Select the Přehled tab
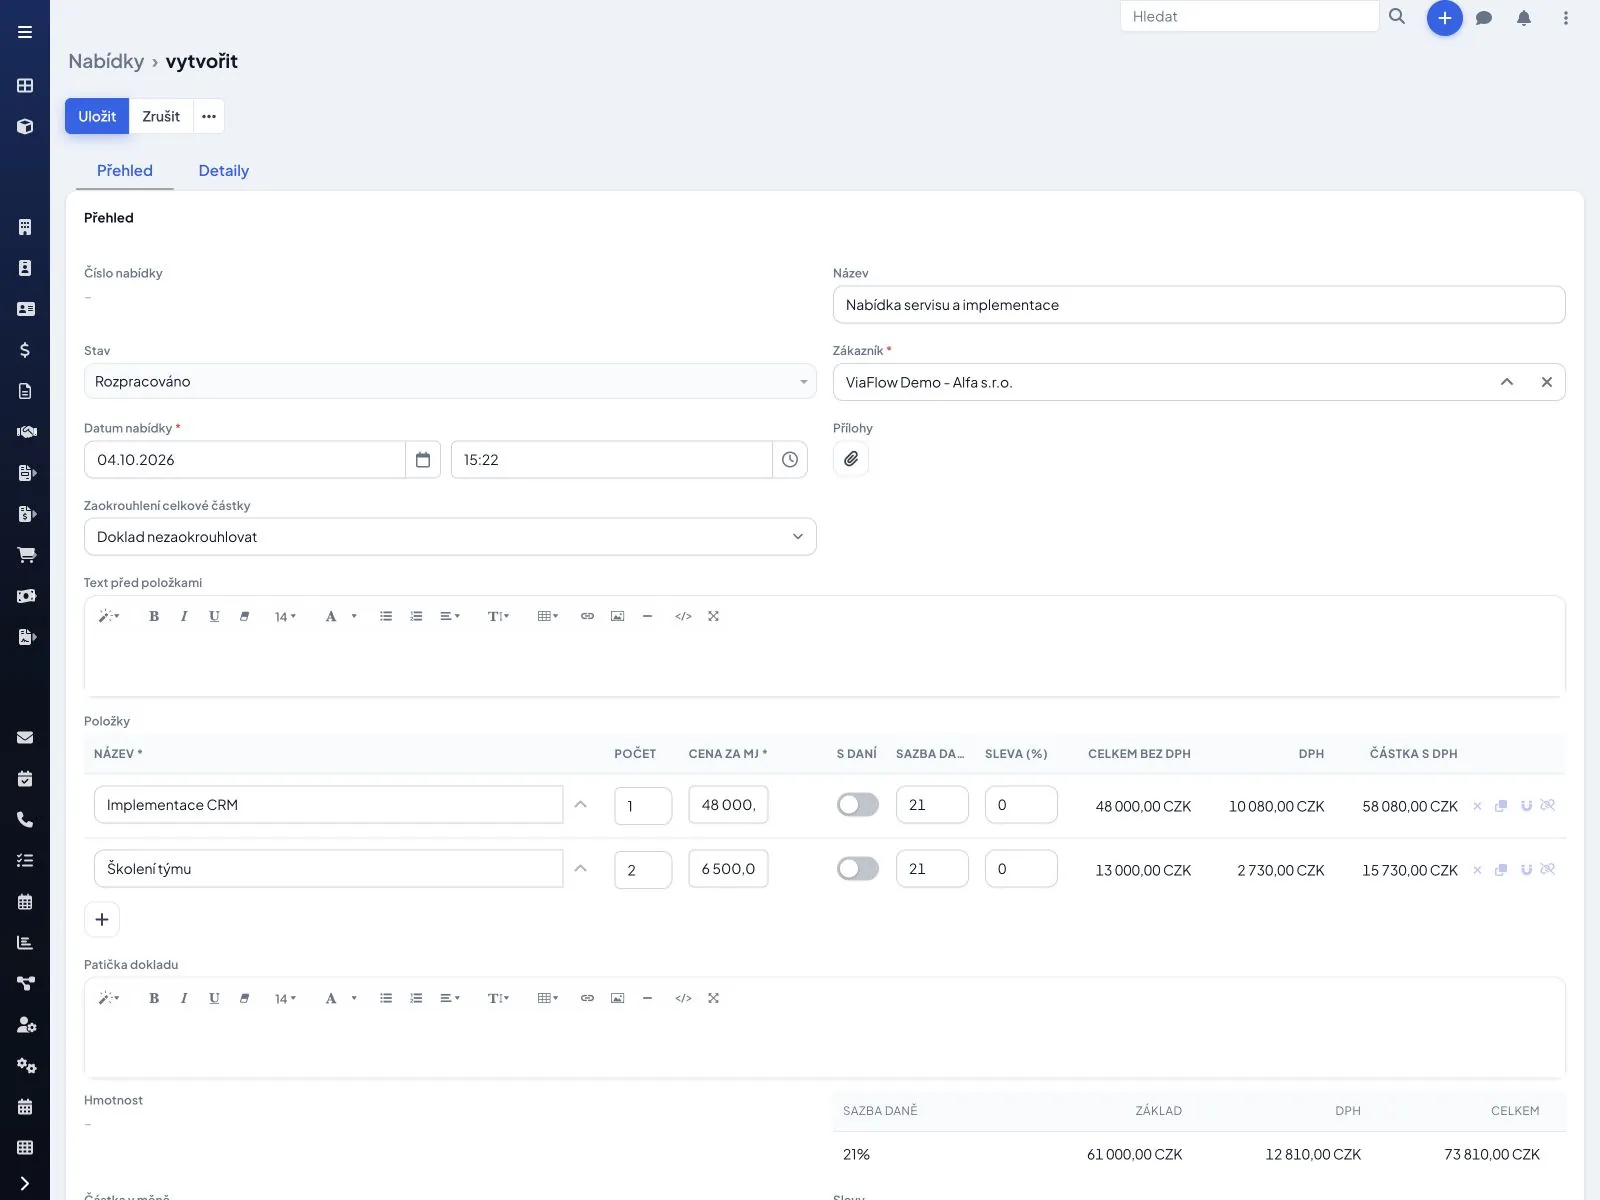 point(125,171)
